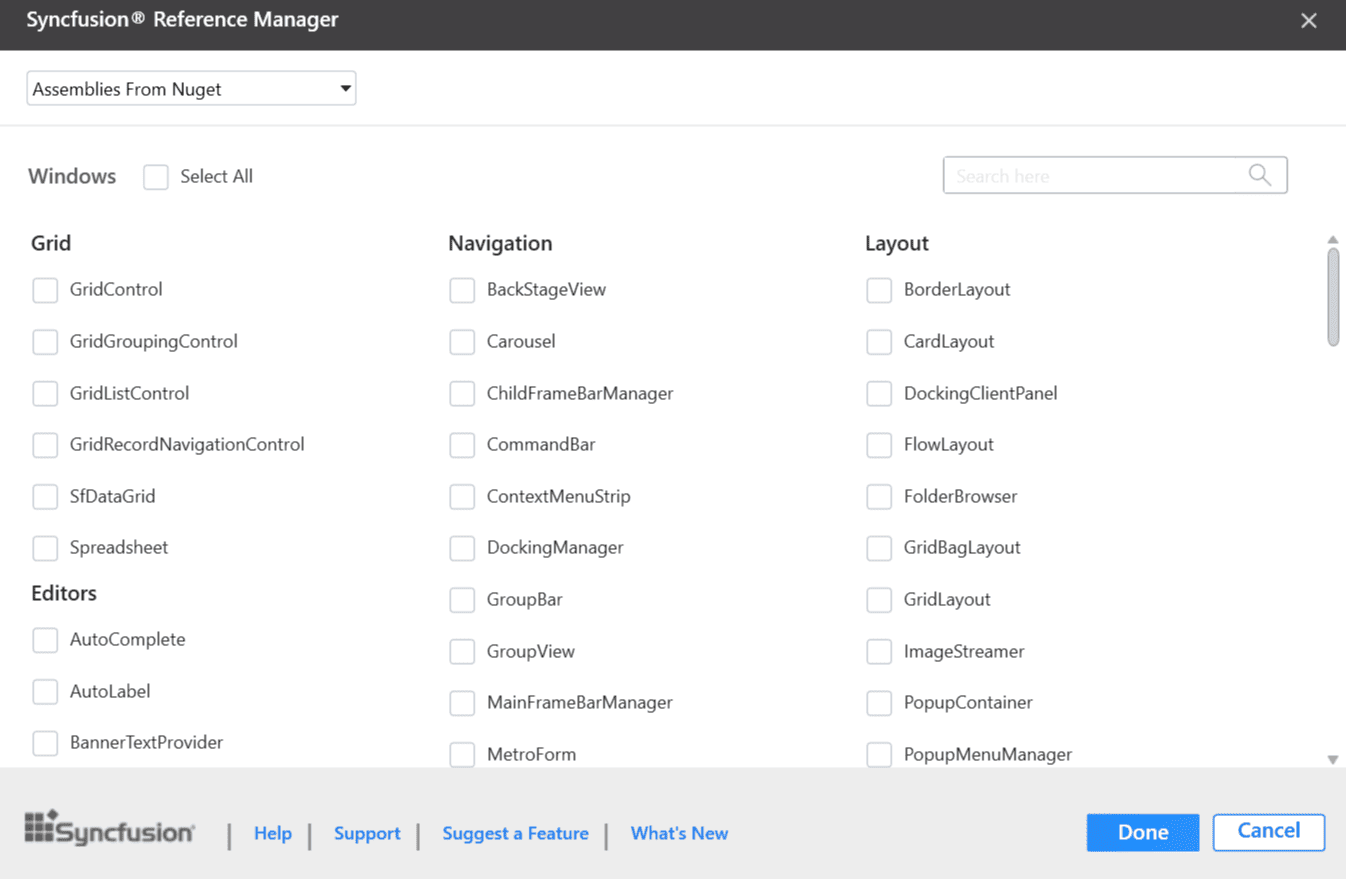Check the CommandBar checkbox

point(462,445)
